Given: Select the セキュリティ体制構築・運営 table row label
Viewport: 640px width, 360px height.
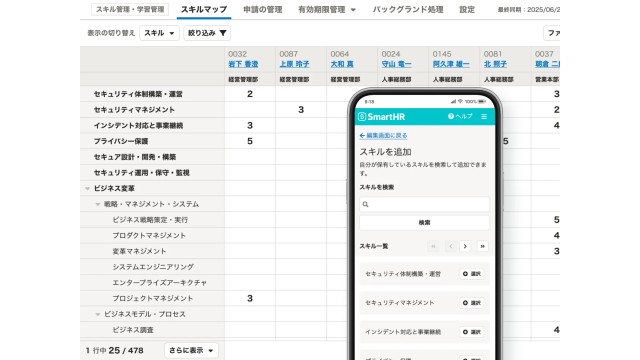Looking at the screenshot, I should coord(138,94).
